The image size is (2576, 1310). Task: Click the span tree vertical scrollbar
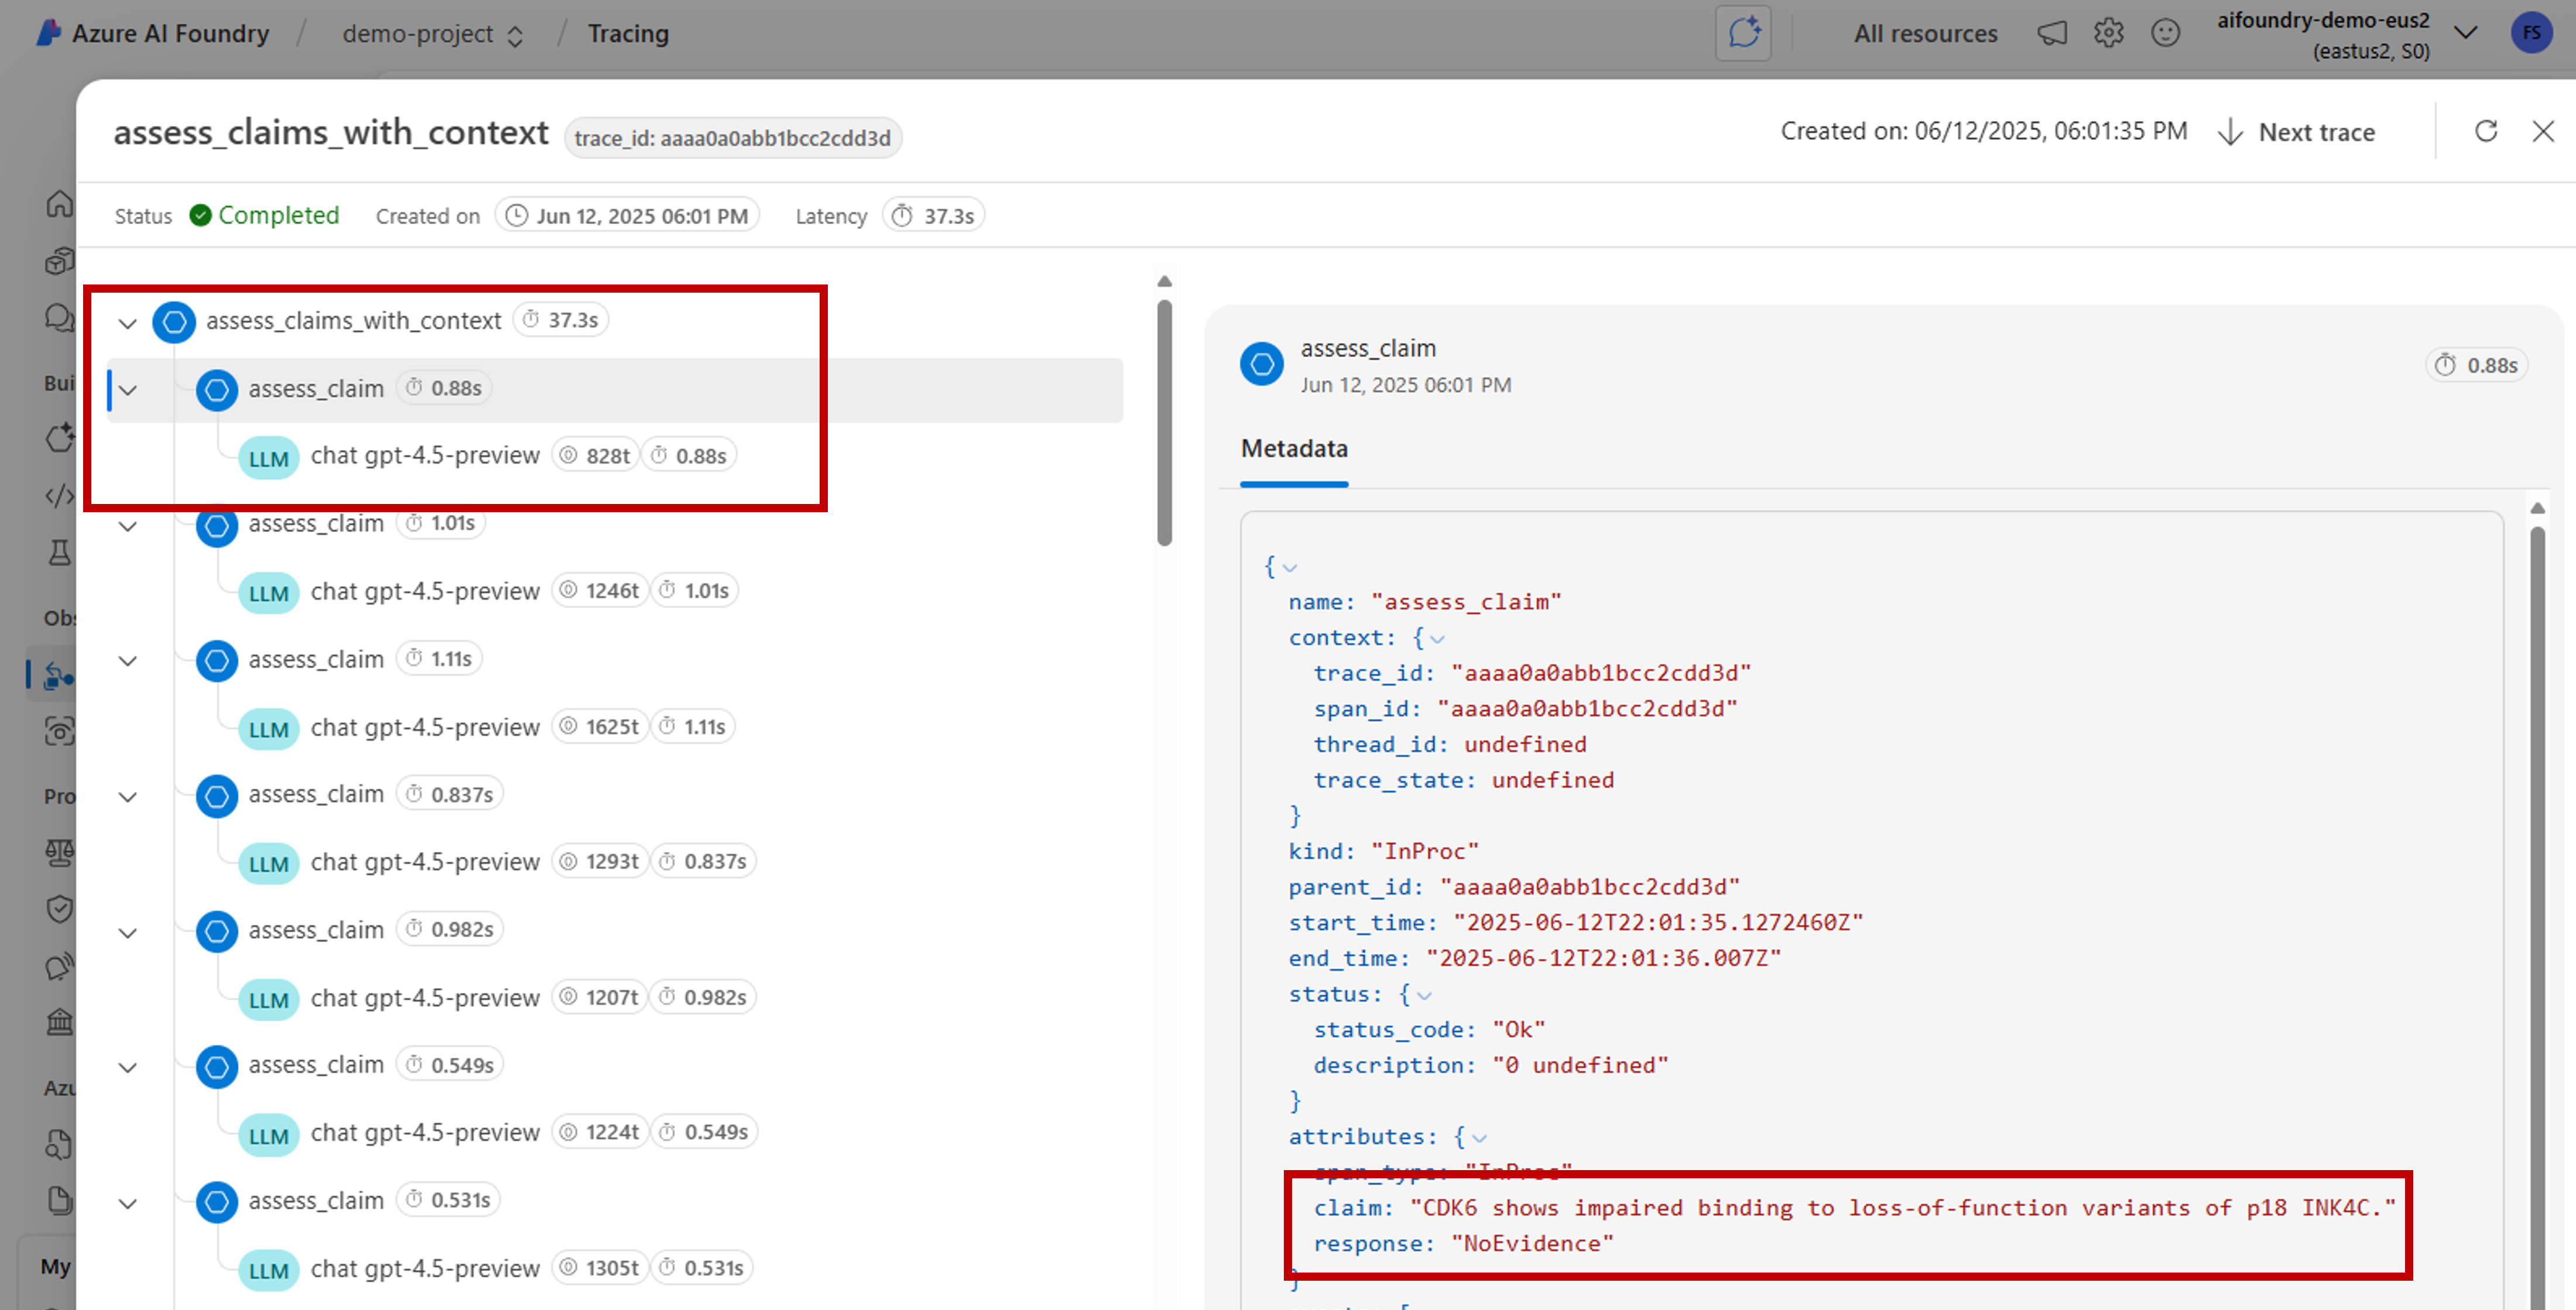pyautogui.click(x=1164, y=422)
